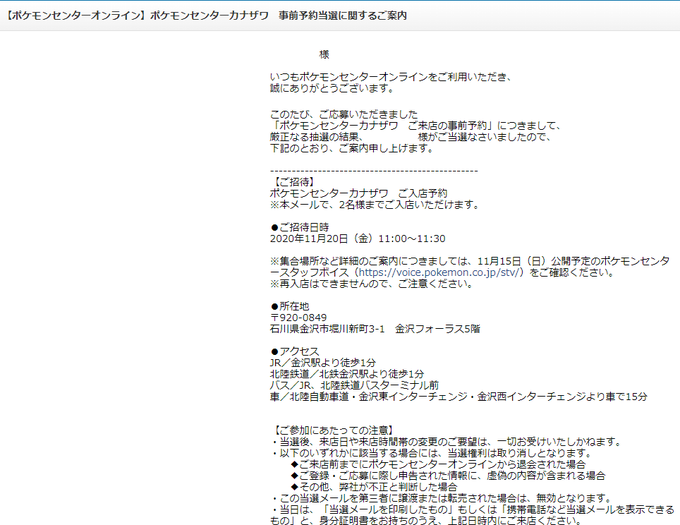The width and height of the screenshot is (680, 525).
Task: Click the address line 石川県金沢市堀川新町3-1
Action: click(x=327, y=329)
